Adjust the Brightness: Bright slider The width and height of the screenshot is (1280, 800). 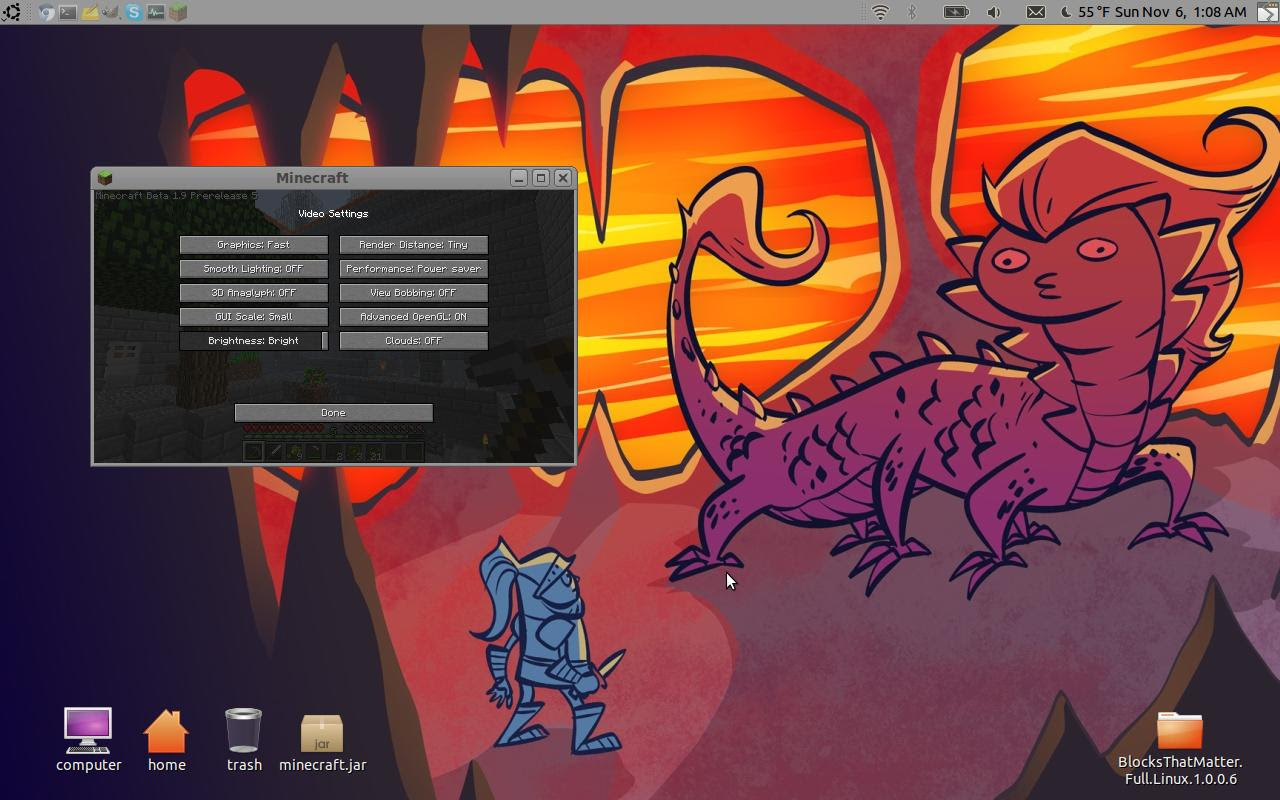coord(254,341)
